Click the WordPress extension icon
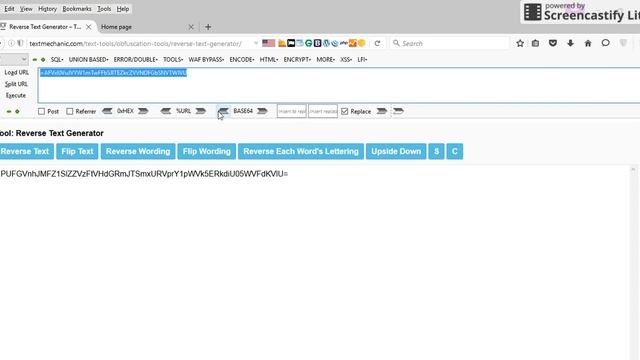The width and height of the screenshot is (640, 360). pyautogui.click(x=326, y=43)
